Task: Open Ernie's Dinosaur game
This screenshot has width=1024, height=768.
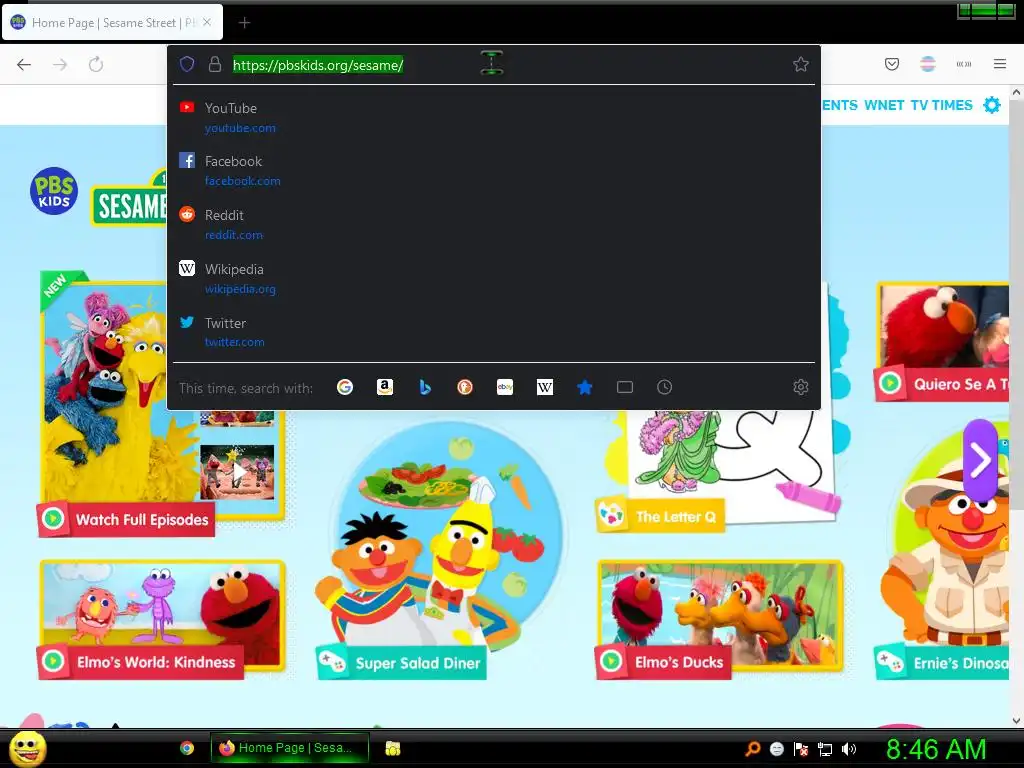Action: [x=942, y=663]
